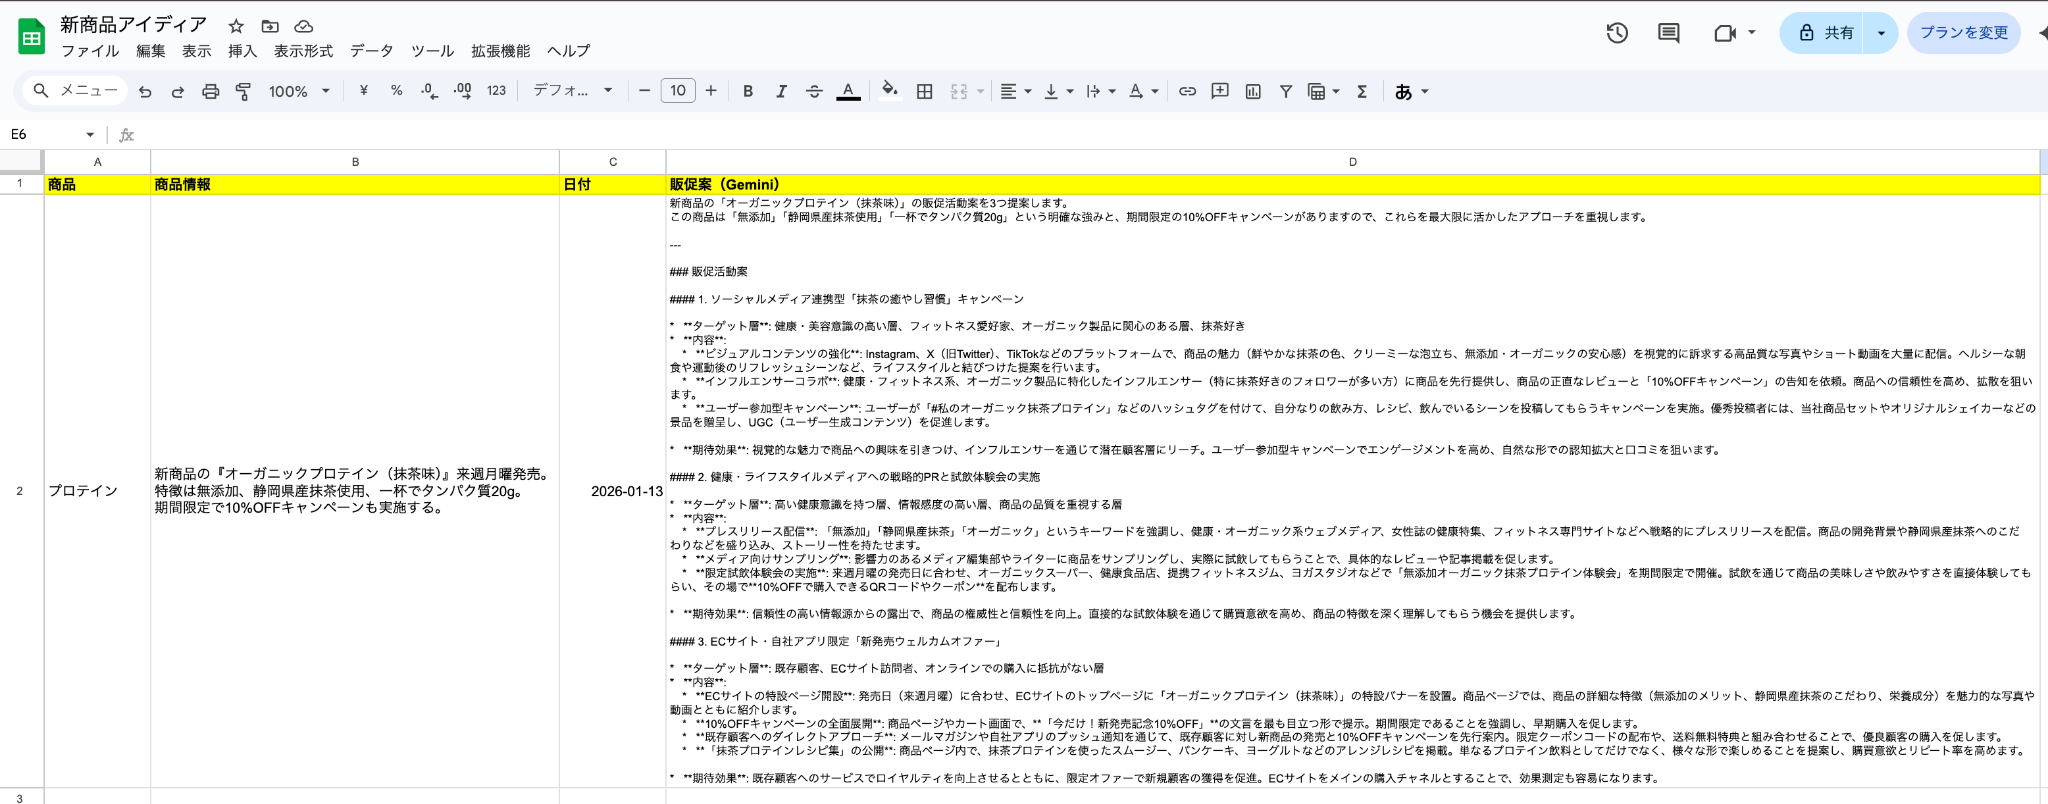Click the formula bar
2048x804 pixels.
[x=1090, y=135]
